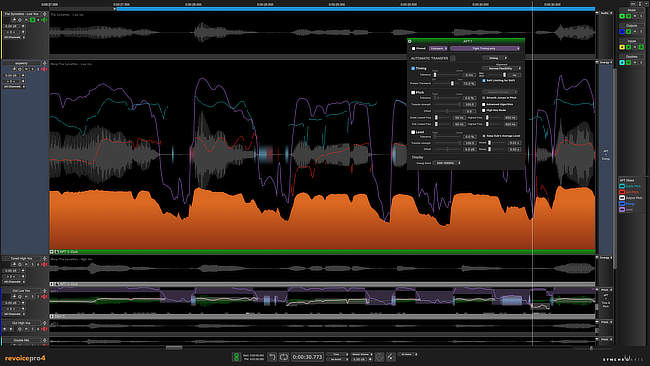
Task: Uncheck the Timing checkbox
Action: coord(413,68)
